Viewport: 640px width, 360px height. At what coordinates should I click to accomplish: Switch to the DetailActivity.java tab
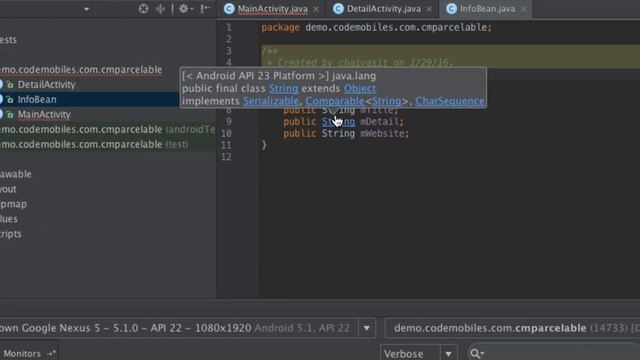point(384,9)
